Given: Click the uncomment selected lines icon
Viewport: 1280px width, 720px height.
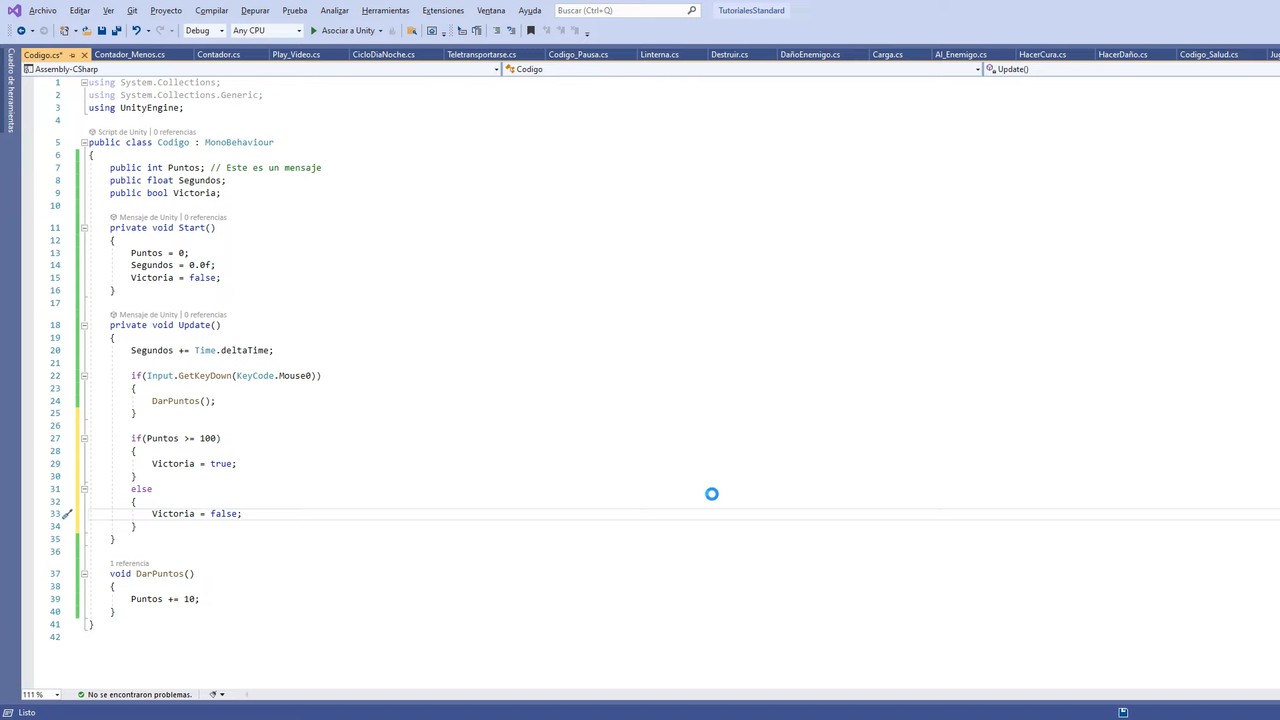Looking at the screenshot, I should (x=511, y=30).
